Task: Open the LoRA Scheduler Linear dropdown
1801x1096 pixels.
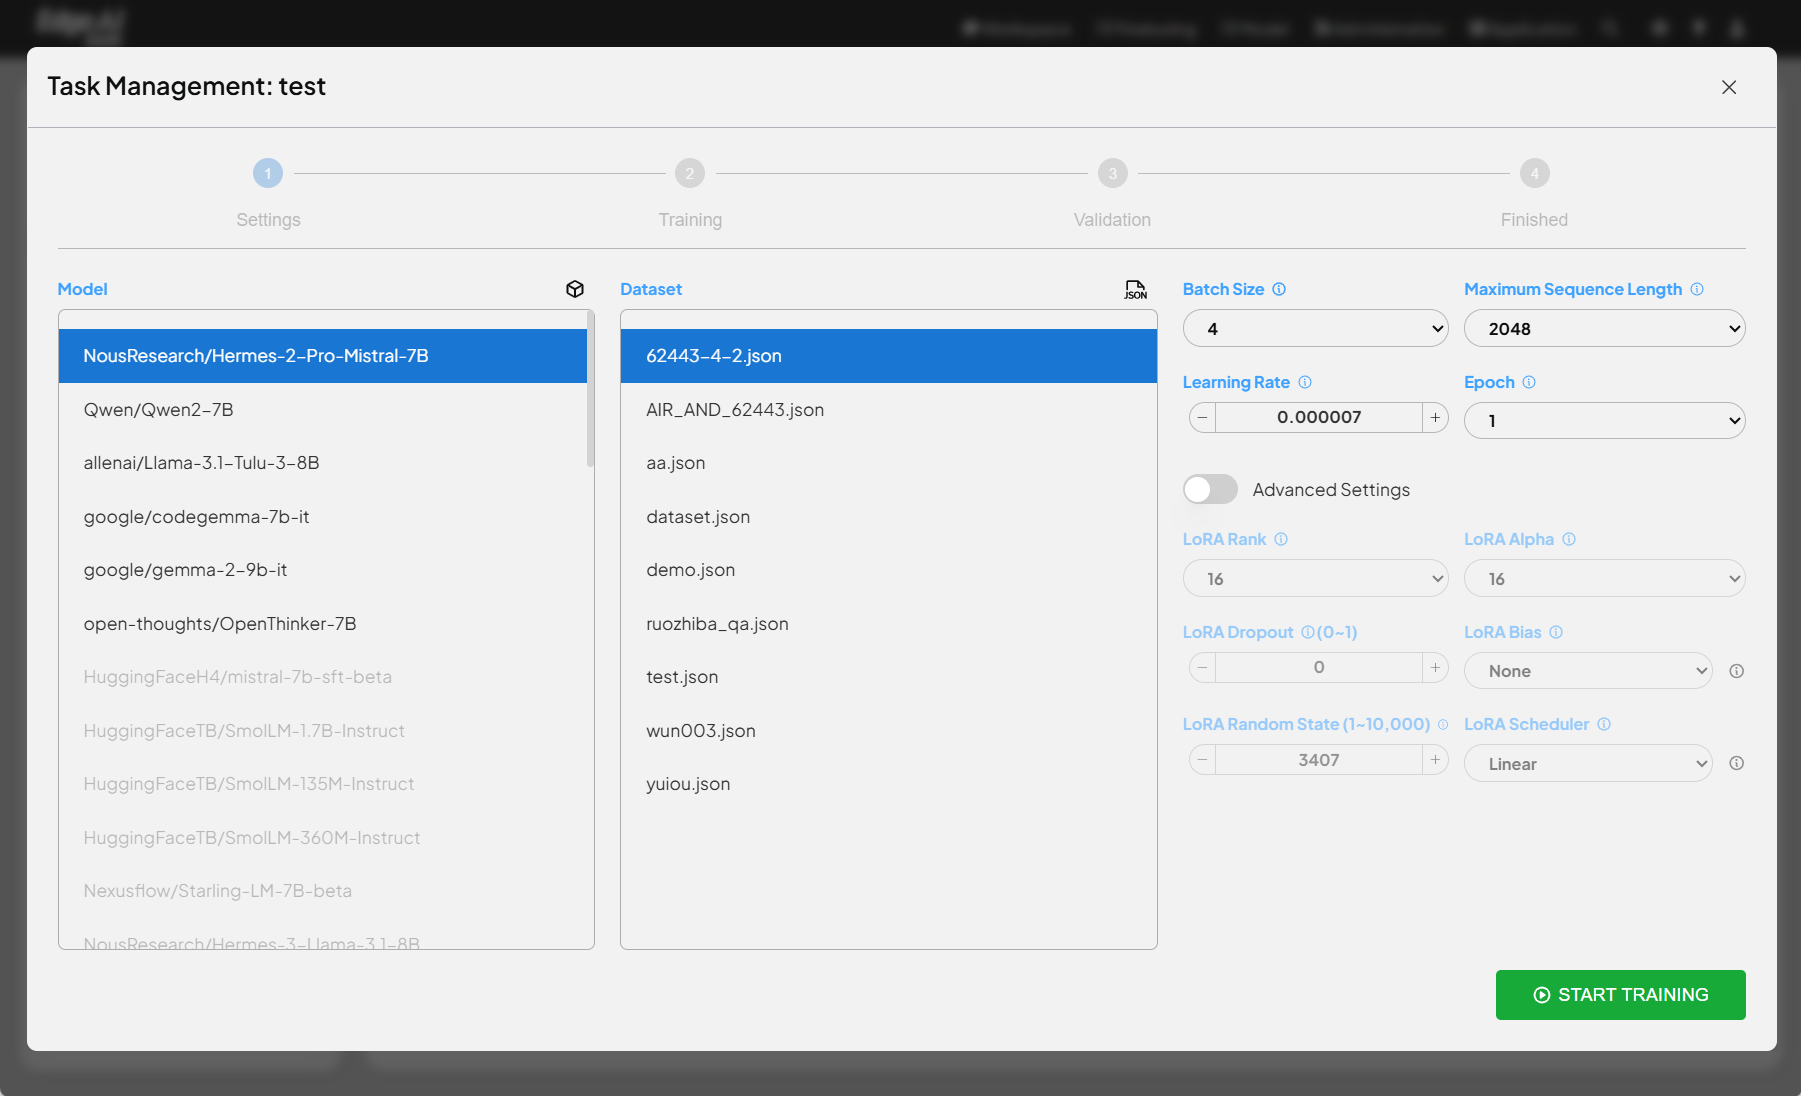Action: coord(1587,763)
